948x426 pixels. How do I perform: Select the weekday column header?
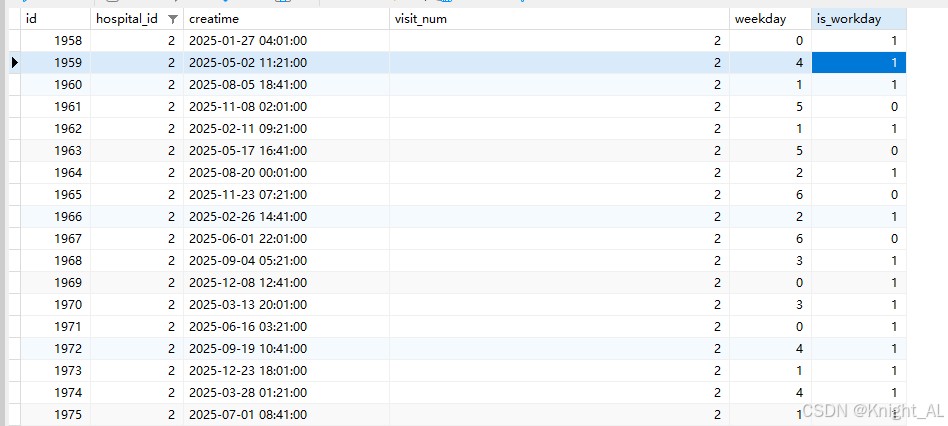coord(770,19)
